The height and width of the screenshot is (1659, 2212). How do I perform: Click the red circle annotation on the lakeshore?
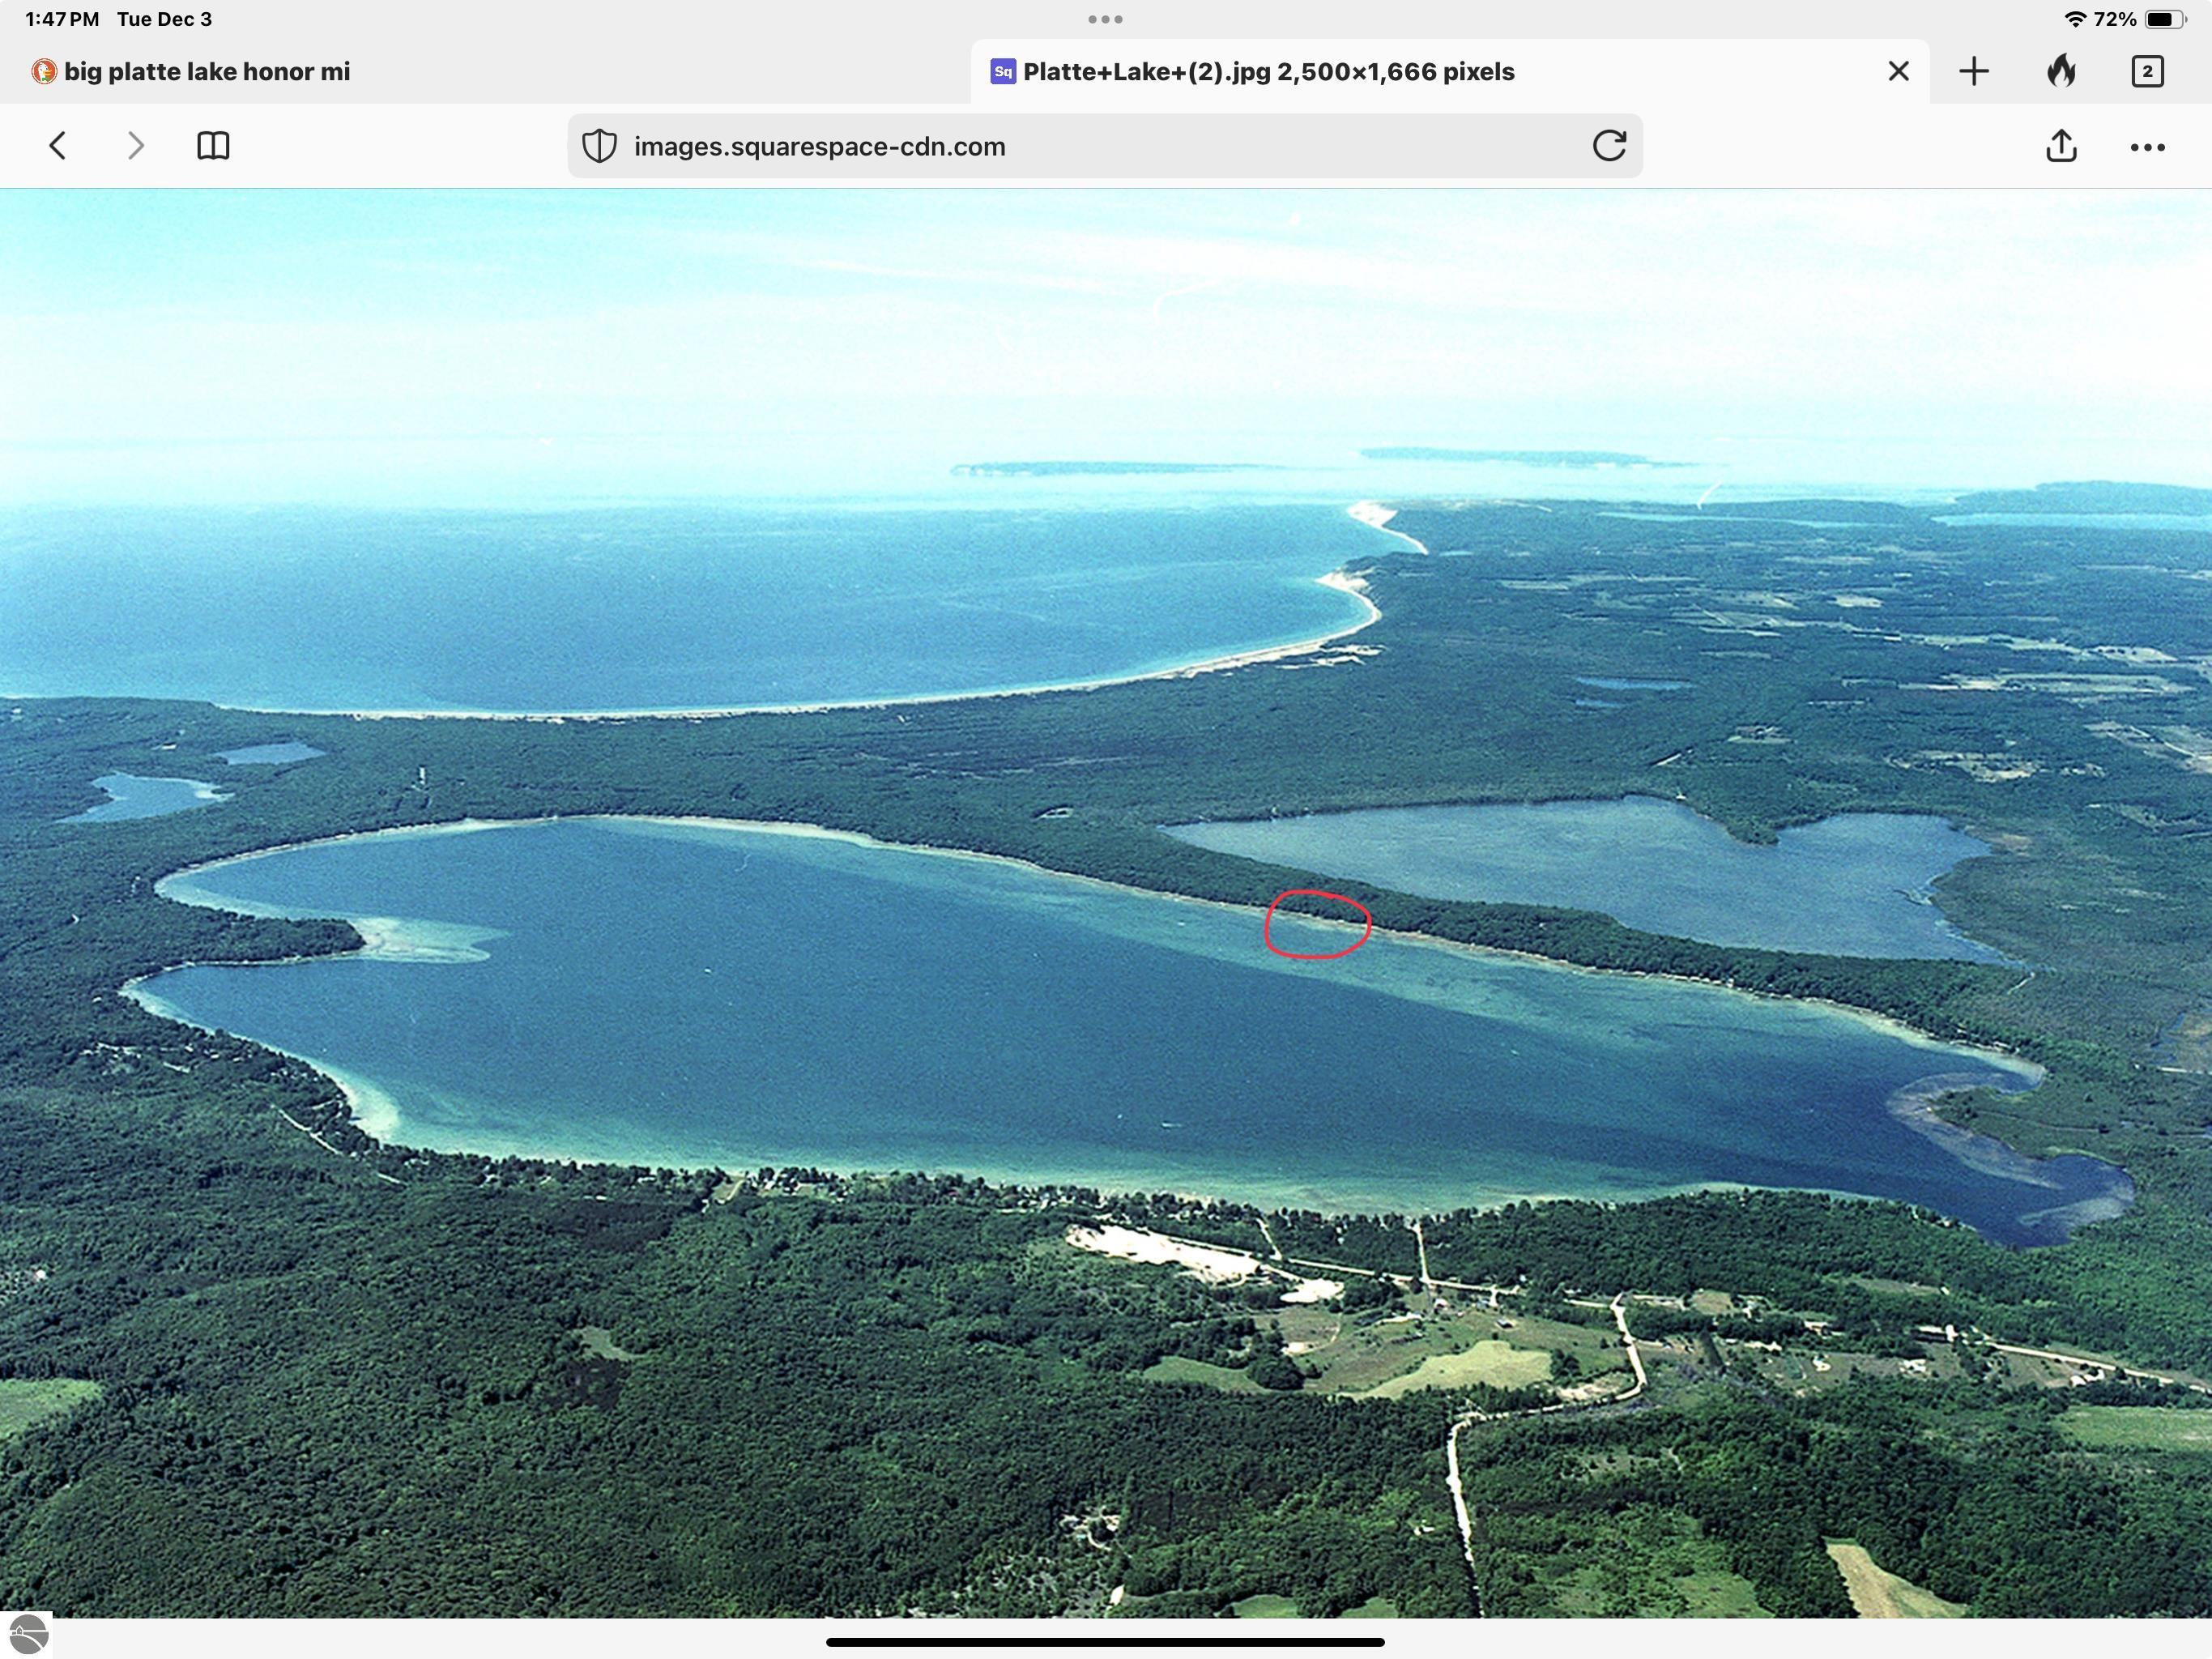(1317, 922)
